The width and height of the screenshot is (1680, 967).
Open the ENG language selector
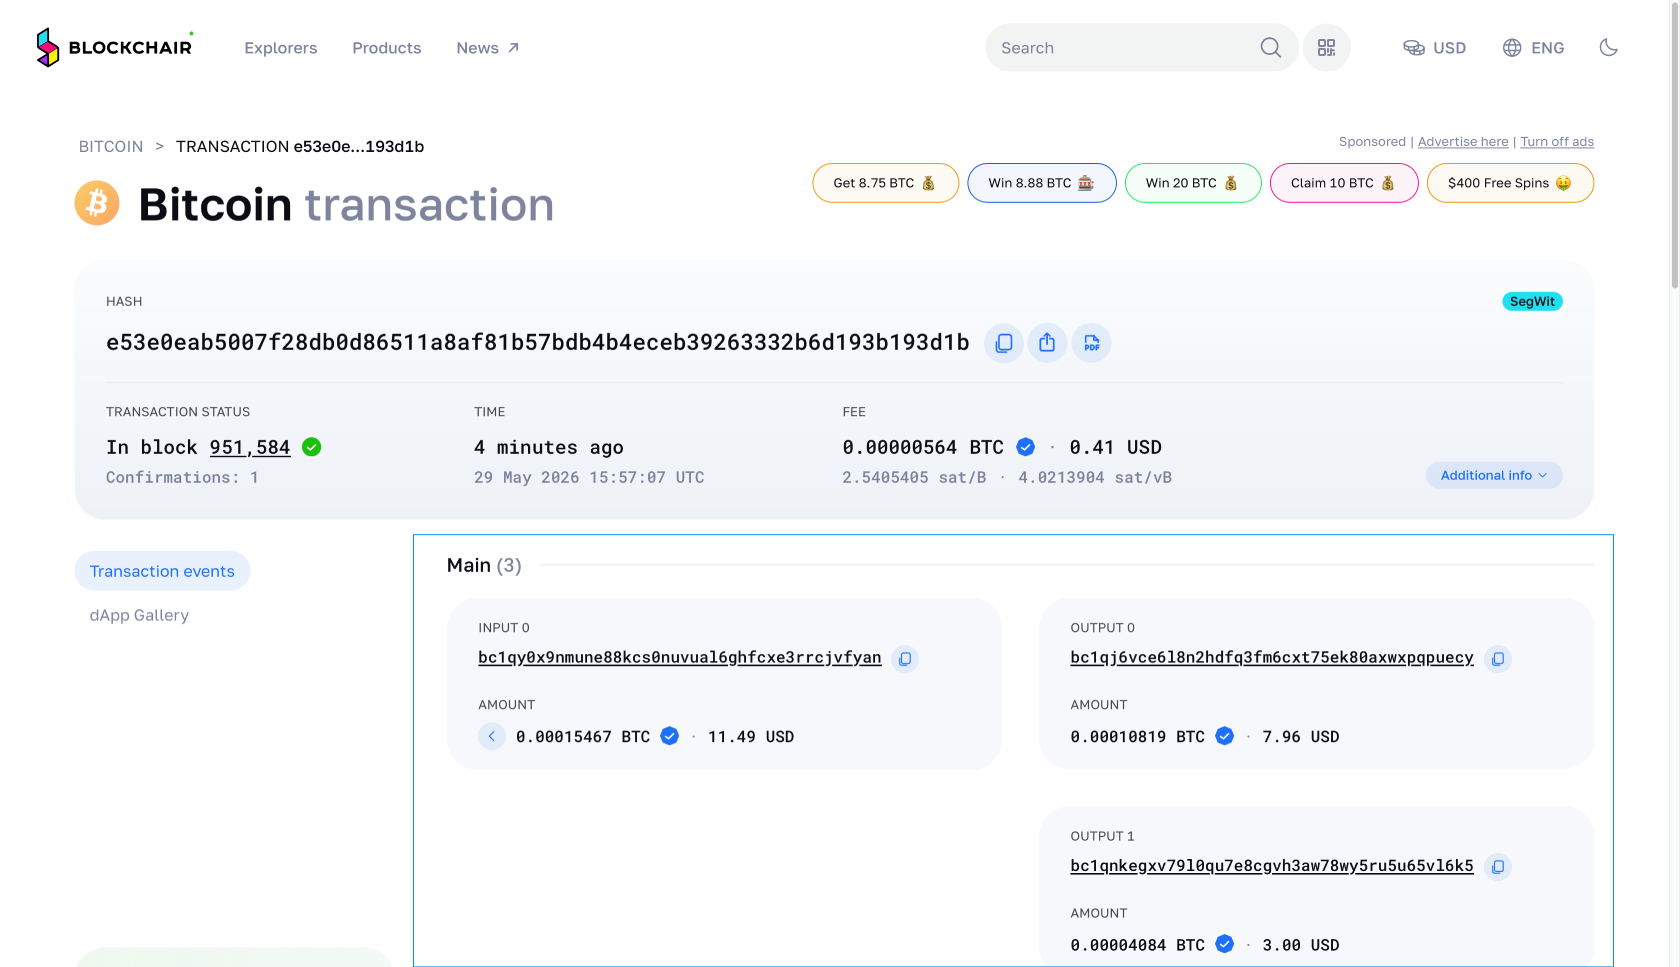coord(1533,48)
